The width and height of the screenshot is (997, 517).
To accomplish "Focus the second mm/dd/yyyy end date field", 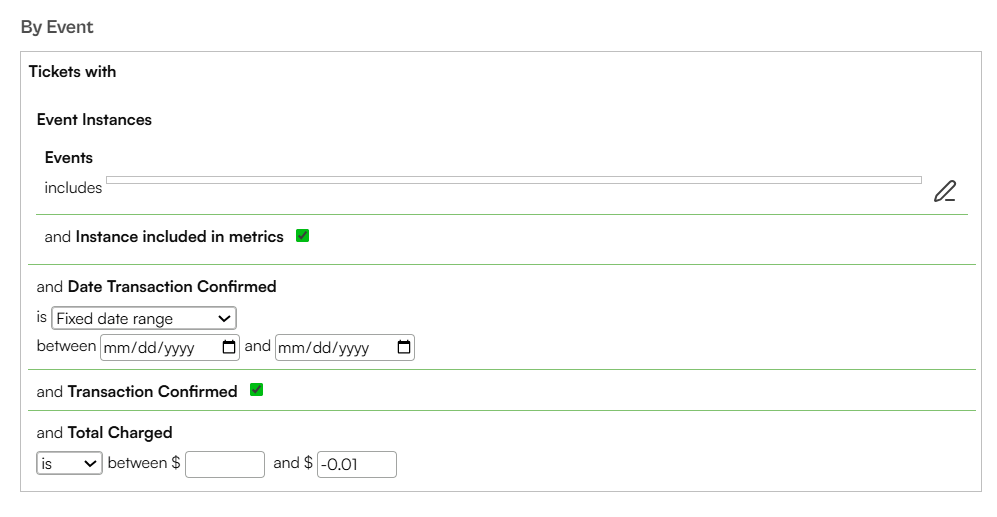I will click(345, 348).
